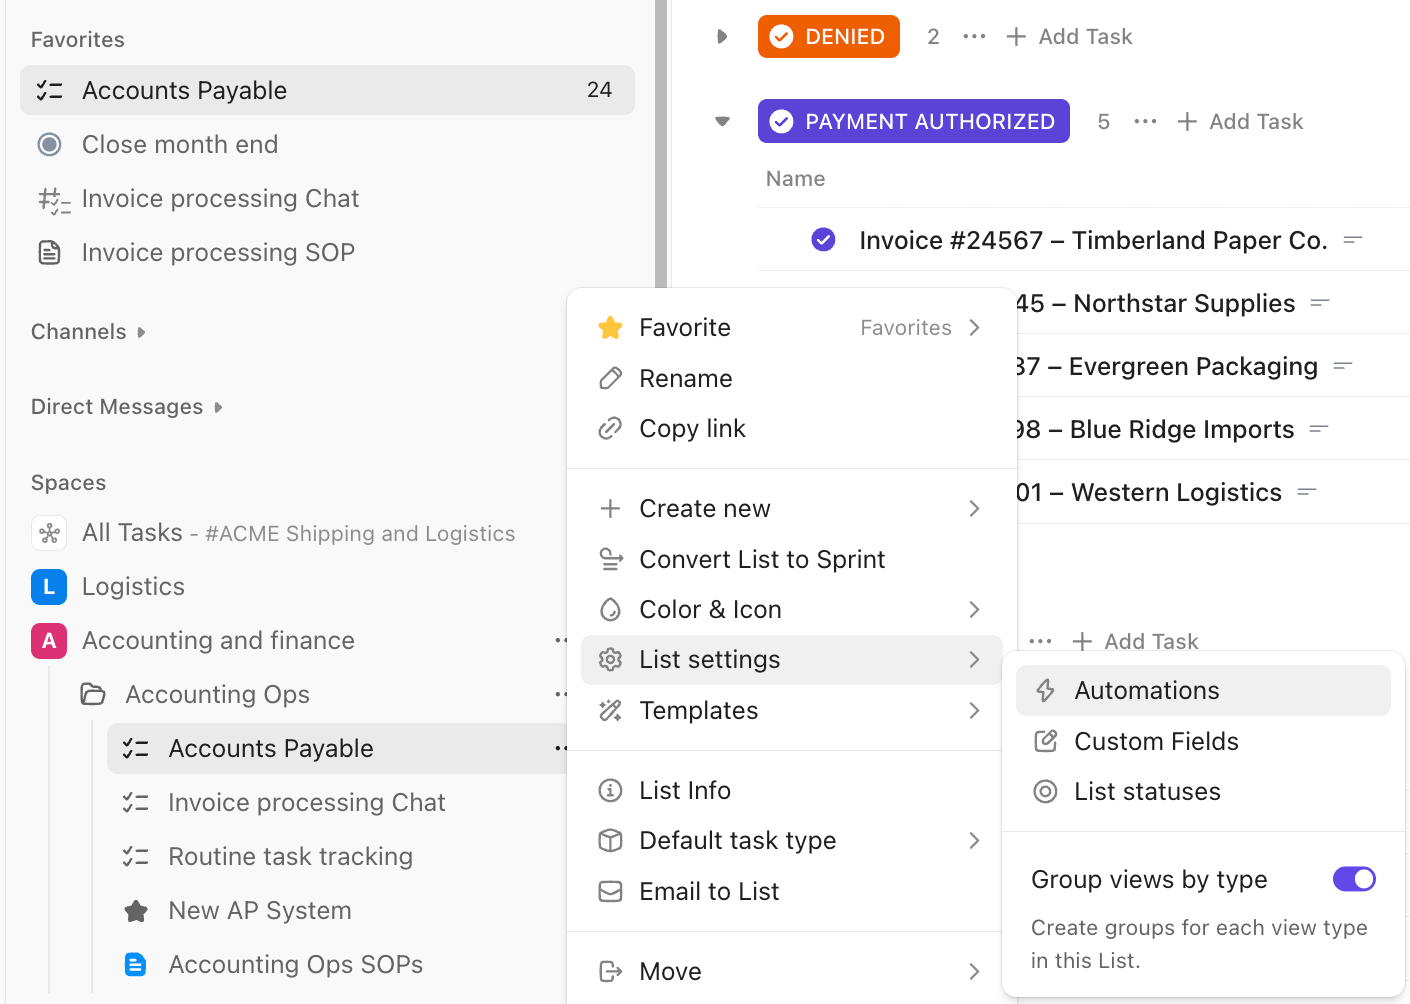Choose Automations from the List settings submenu

(1146, 690)
